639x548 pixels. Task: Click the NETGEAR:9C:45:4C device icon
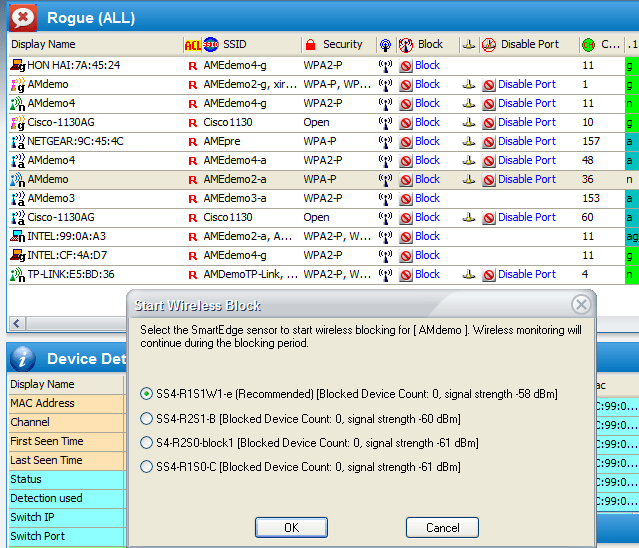[18, 141]
